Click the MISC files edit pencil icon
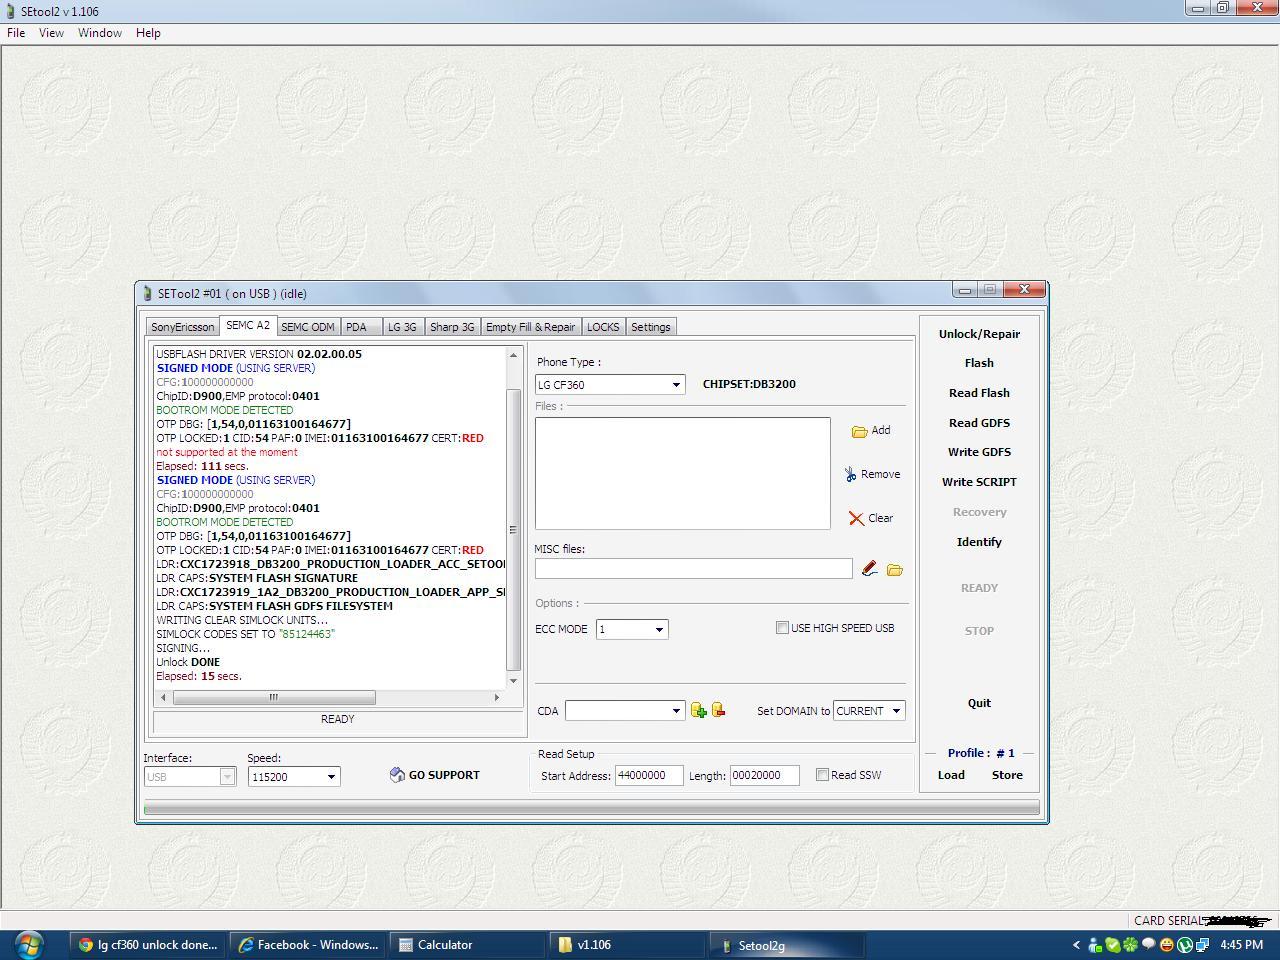This screenshot has width=1280, height=960. click(x=869, y=569)
